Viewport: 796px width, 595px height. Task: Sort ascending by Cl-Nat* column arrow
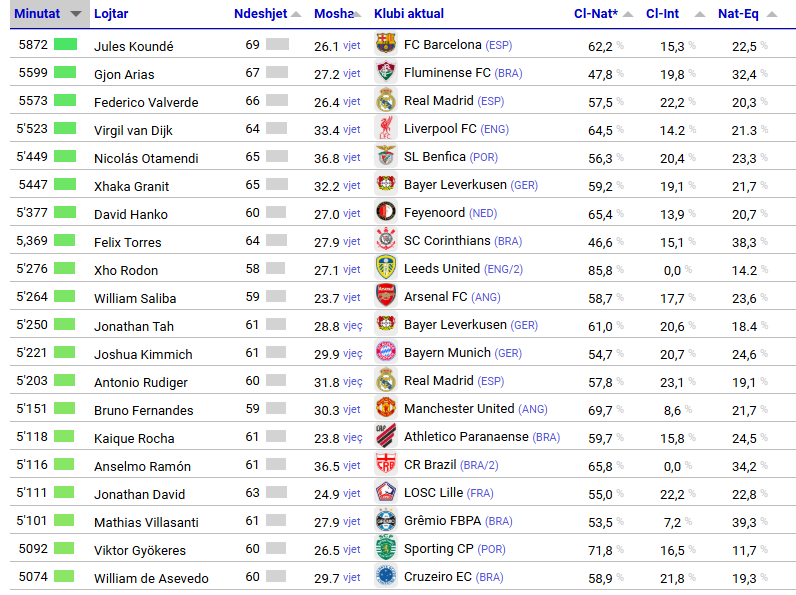click(629, 14)
